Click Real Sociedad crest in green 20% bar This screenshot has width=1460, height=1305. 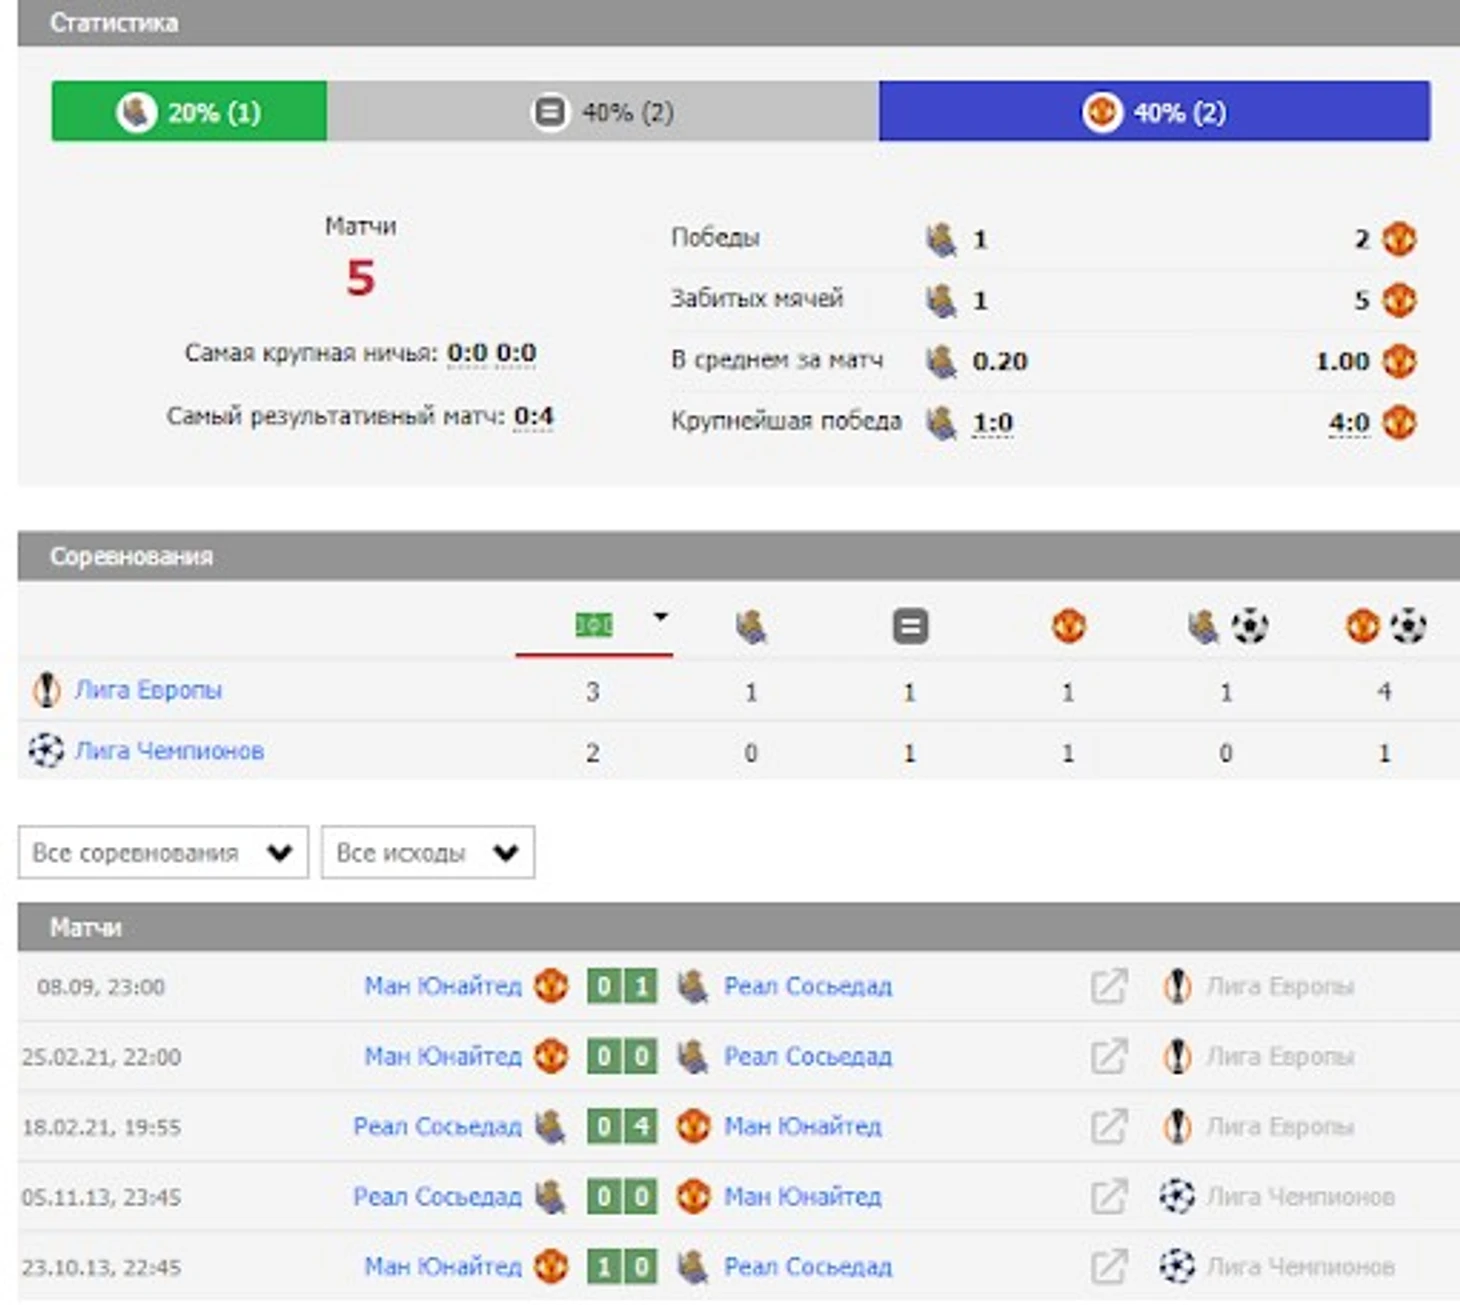coord(137,111)
